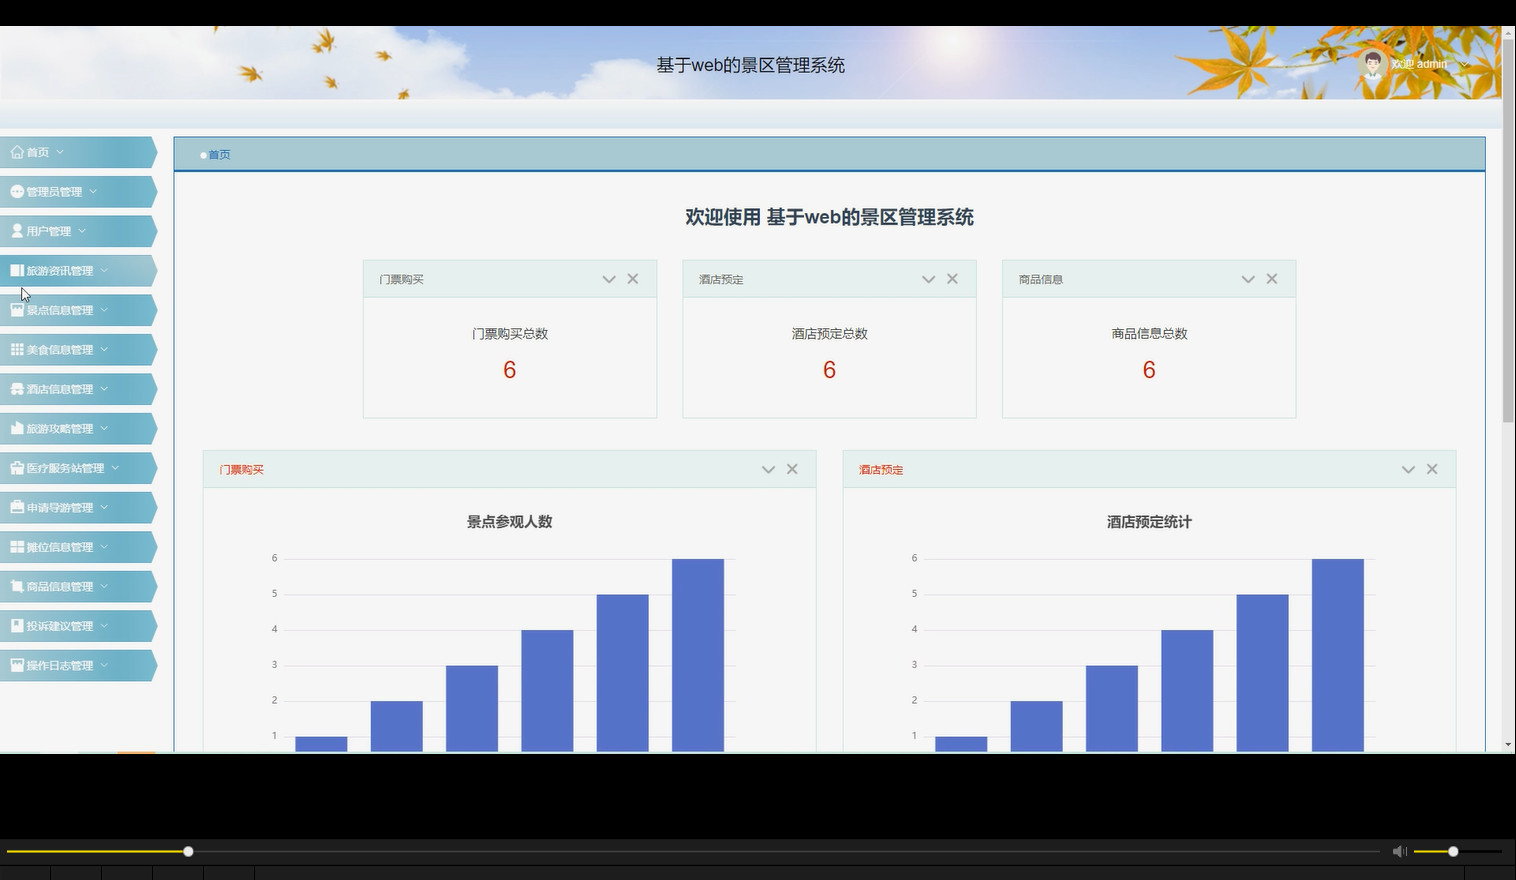Collapse the 酒店预定 statistics chart panel
The width and height of the screenshot is (1516, 880).
click(x=1408, y=469)
